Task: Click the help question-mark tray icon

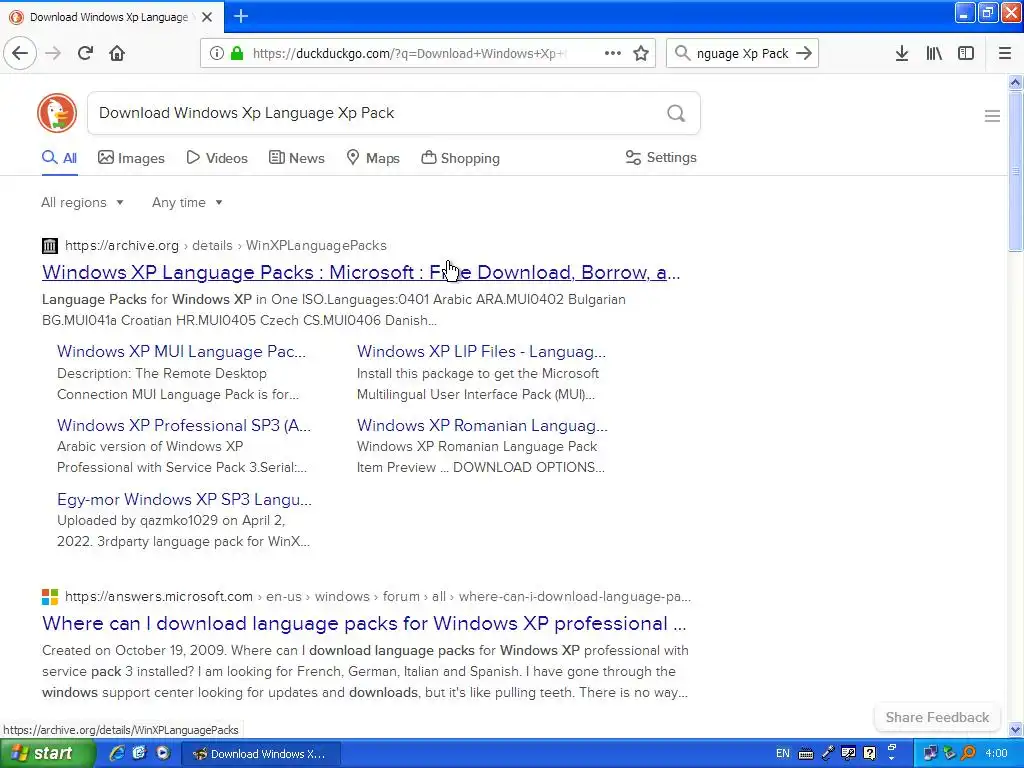Action: (x=869, y=754)
